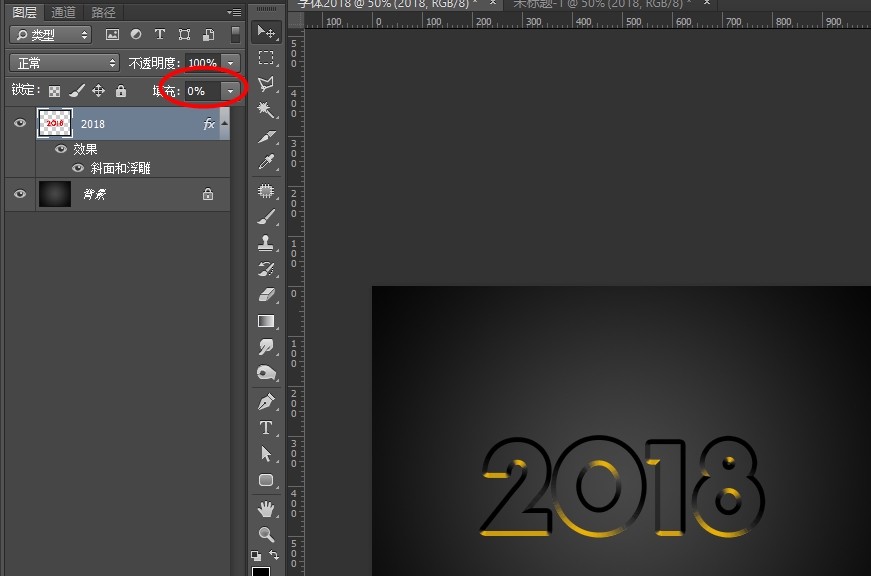Open the blend mode dropdown
Image resolution: width=871 pixels, height=576 pixels.
point(64,63)
